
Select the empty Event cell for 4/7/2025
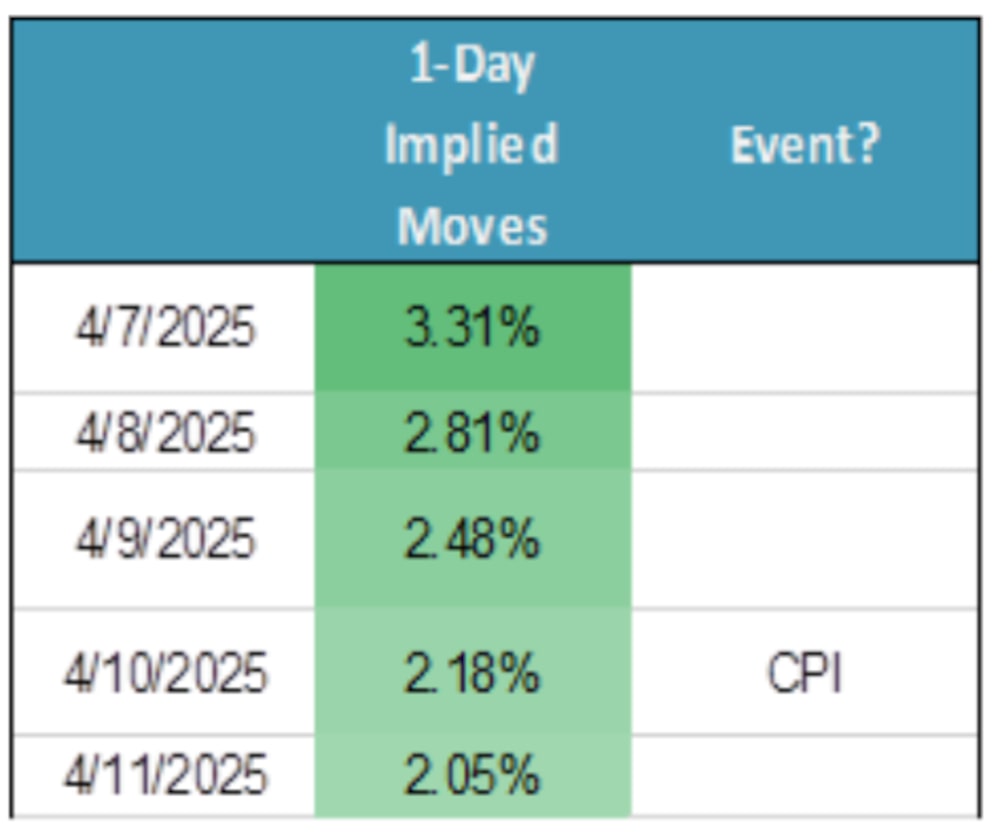805,328
